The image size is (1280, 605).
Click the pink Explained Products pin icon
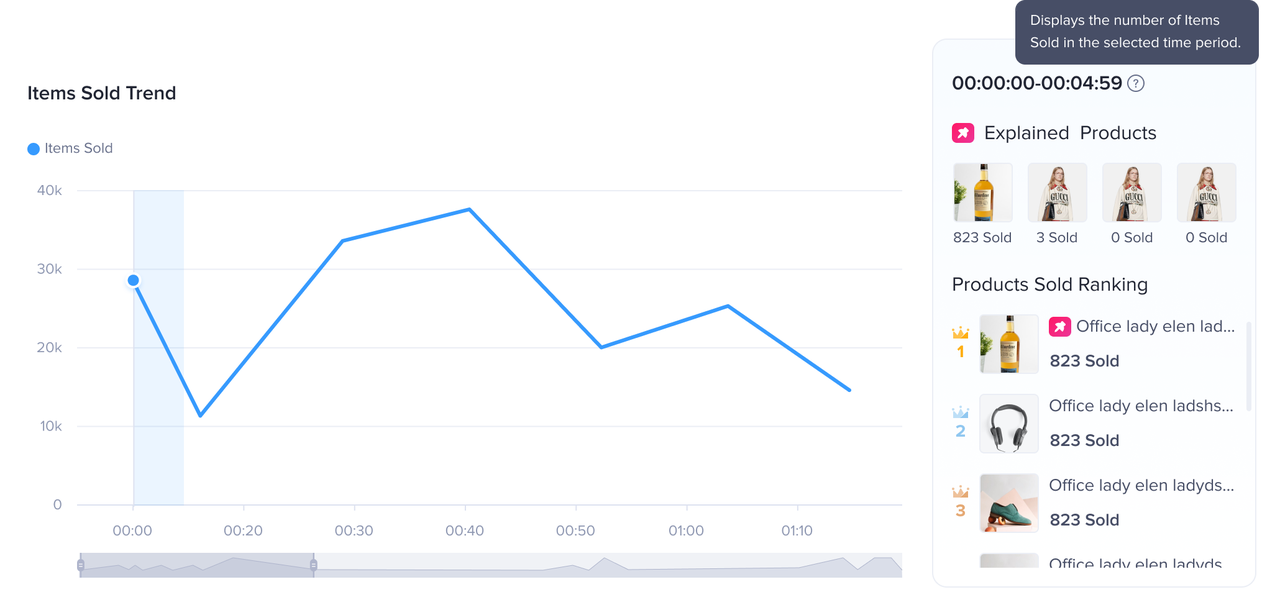(962, 133)
